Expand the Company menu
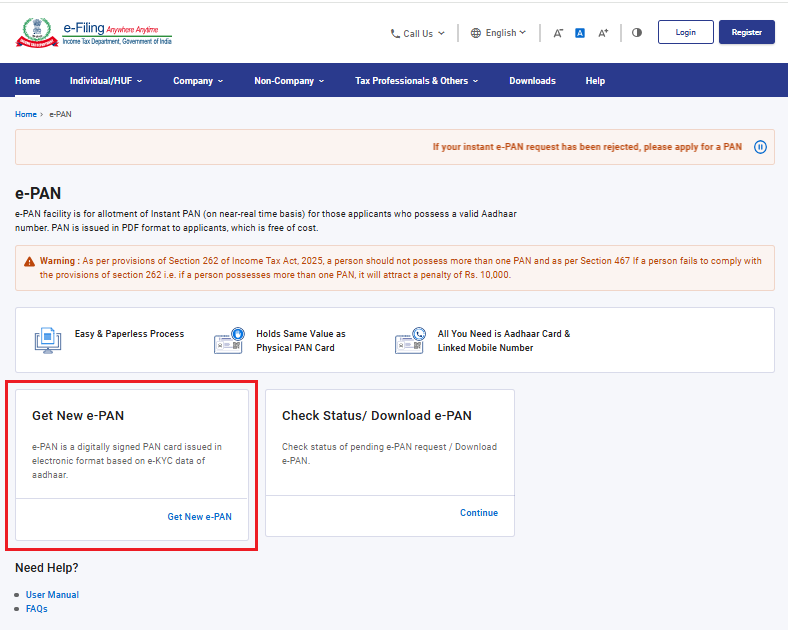This screenshot has height=630, width=788. (x=198, y=81)
